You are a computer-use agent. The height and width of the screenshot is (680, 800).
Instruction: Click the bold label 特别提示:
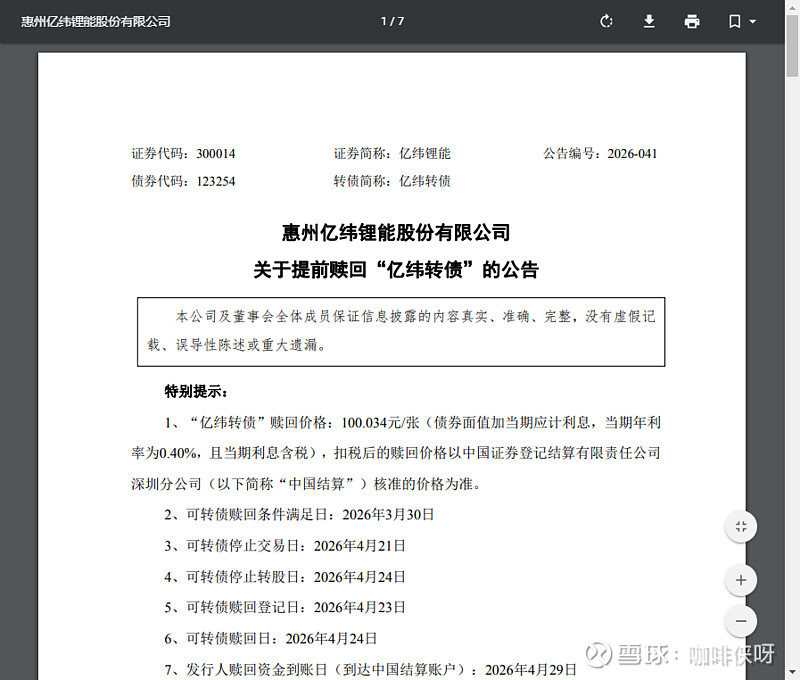(x=196, y=392)
